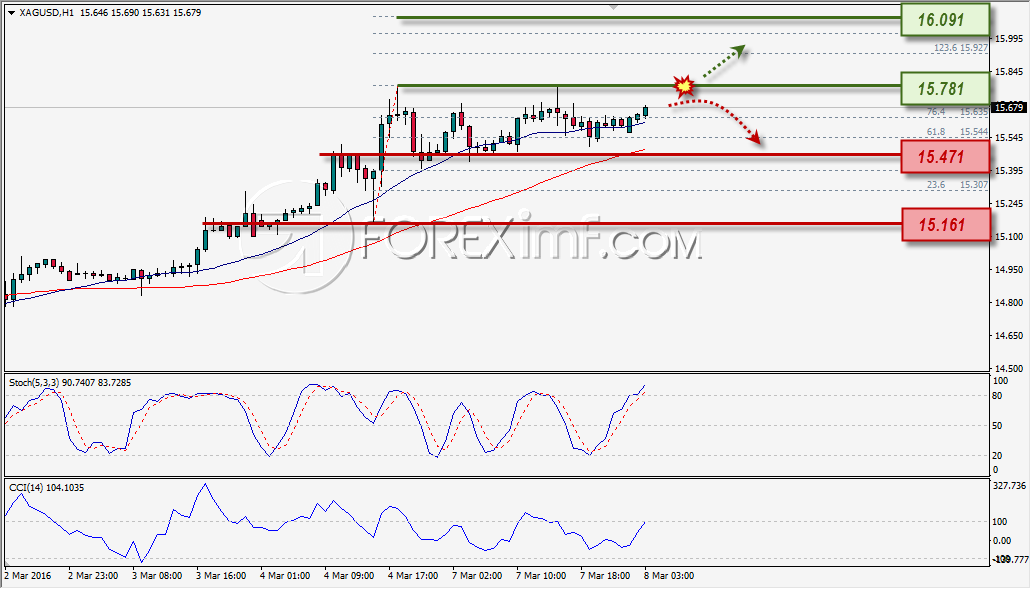Viewport: 1031px width, 589px height.
Task: Click the 8 Mar 03:00 time axis label
Action: pyautogui.click(x=669, y=576)
